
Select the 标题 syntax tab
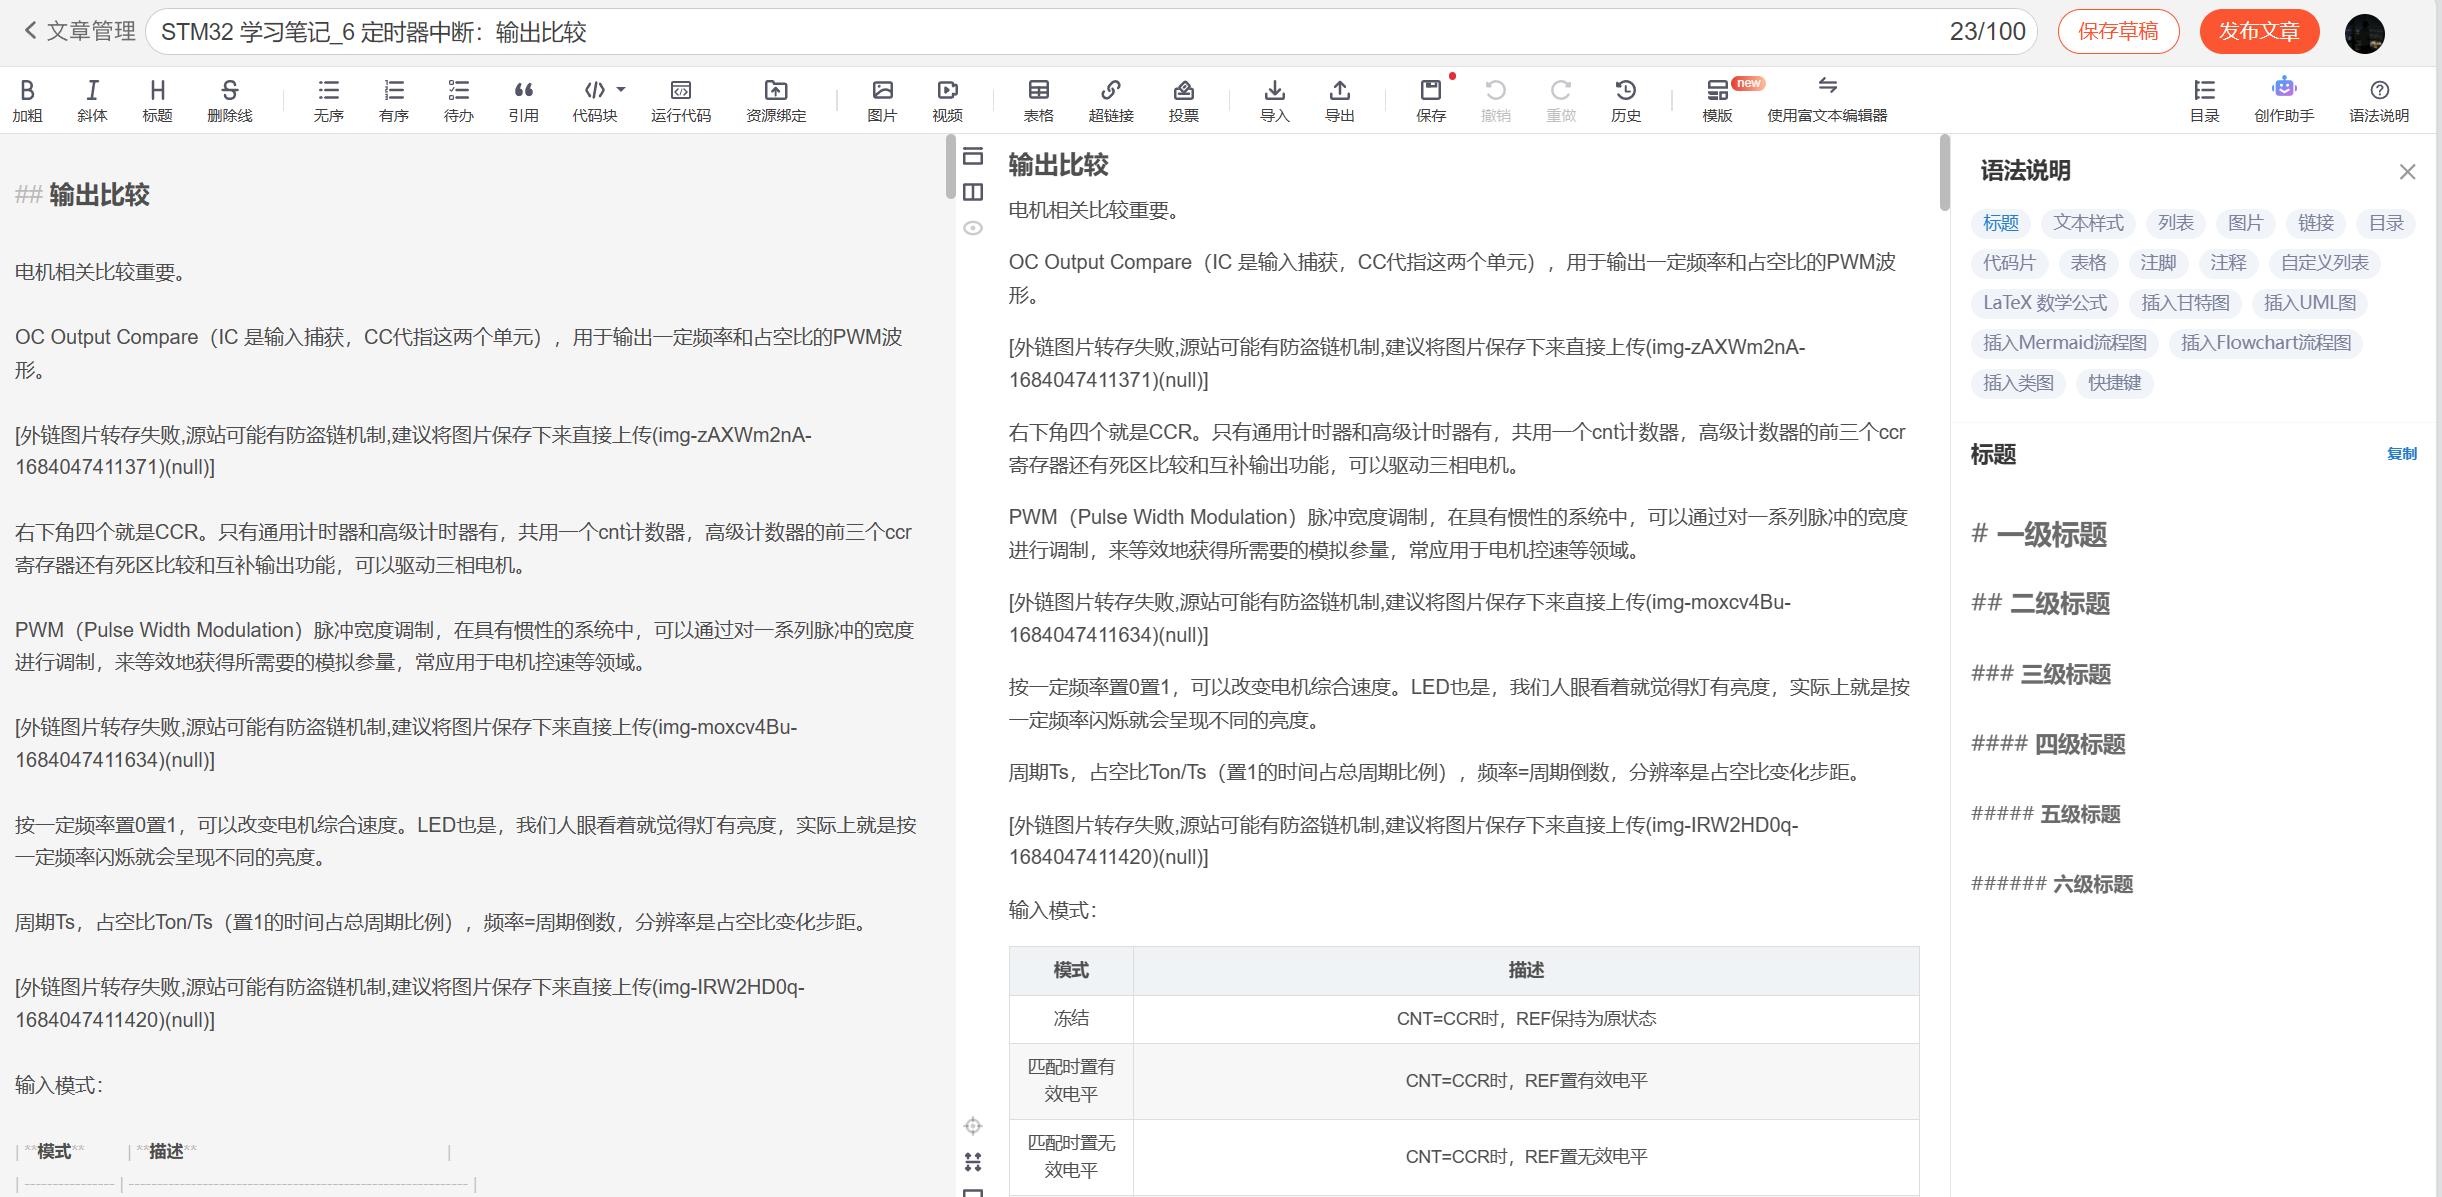tap(2001, 223)
